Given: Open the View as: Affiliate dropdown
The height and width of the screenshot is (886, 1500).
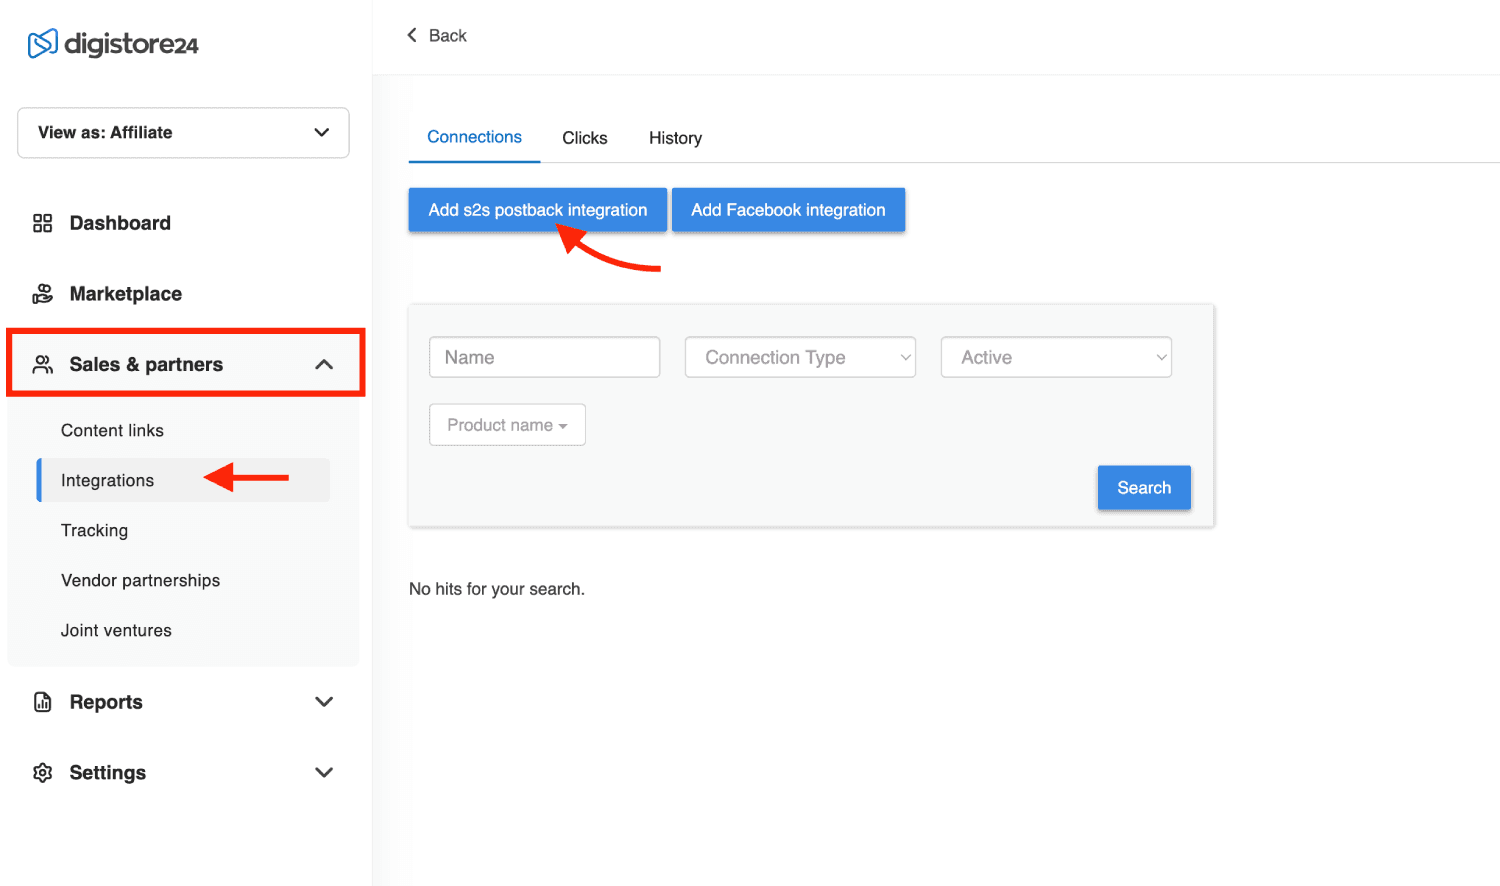Looking at the screenshot, I should pyautogui.click(x=183, y=133).
